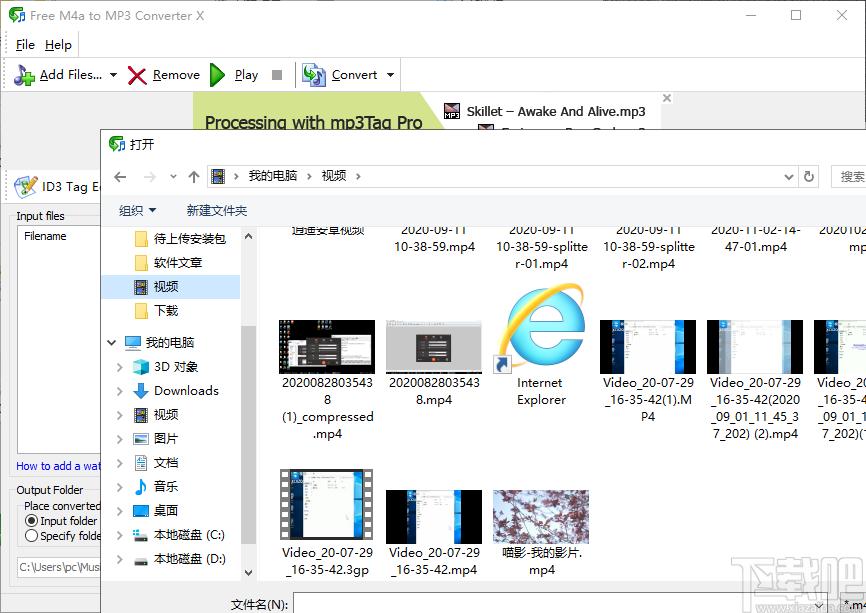Select the 2020-11-02-14-47-01.mp4 file
The image size is (866, 613).
point(755,241)
